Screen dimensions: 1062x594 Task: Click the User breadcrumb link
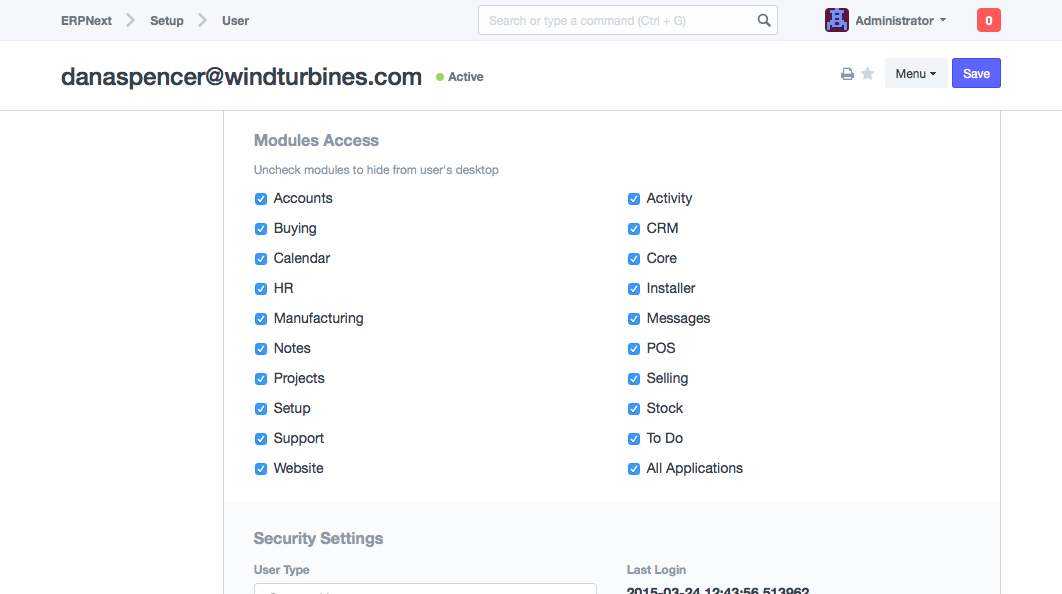point(236,20)
